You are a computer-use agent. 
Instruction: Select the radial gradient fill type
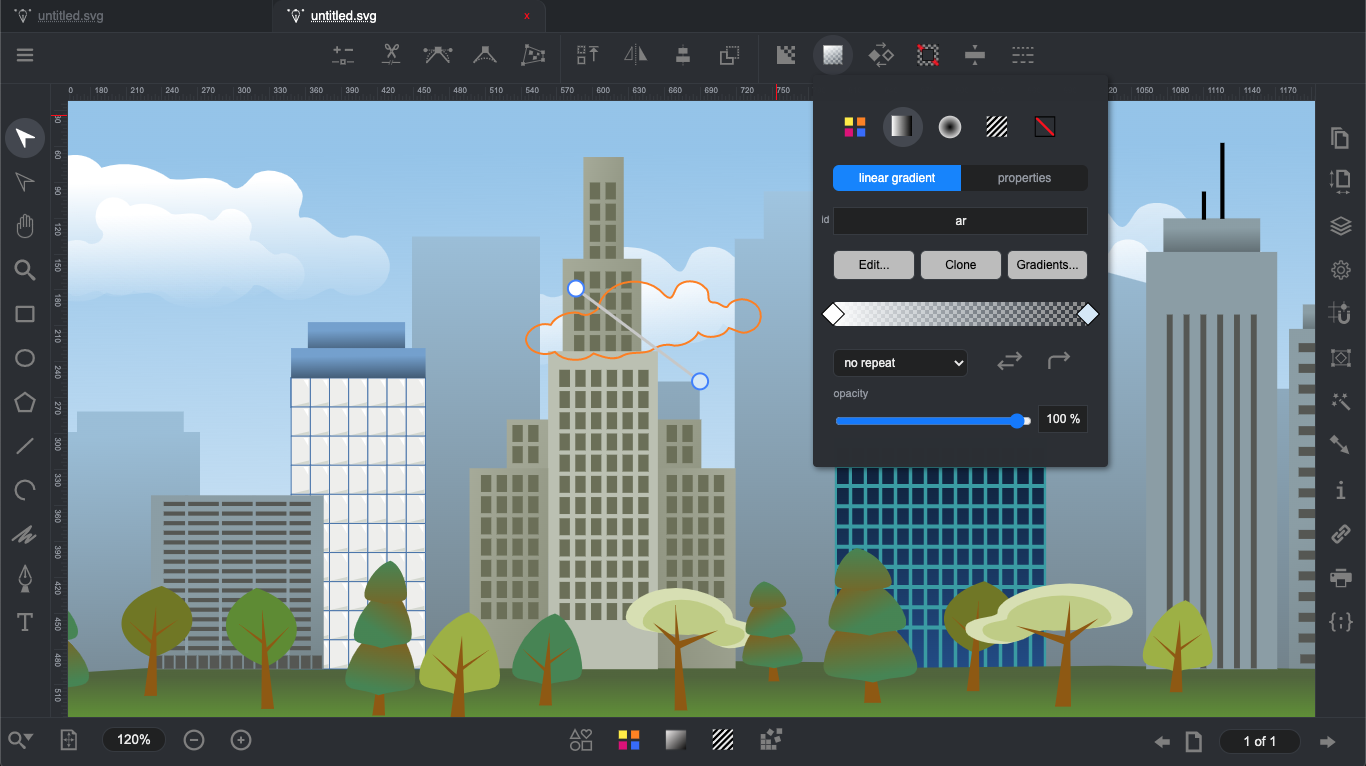coord(949,127)
